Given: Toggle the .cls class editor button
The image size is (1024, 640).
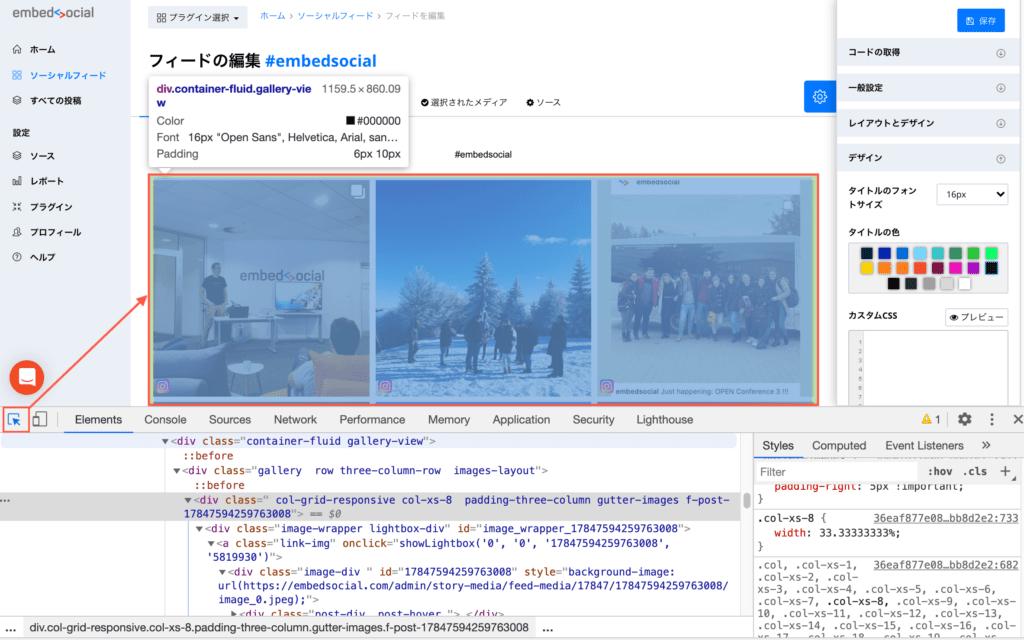Looking at the screenshot, I should point(974,471).
